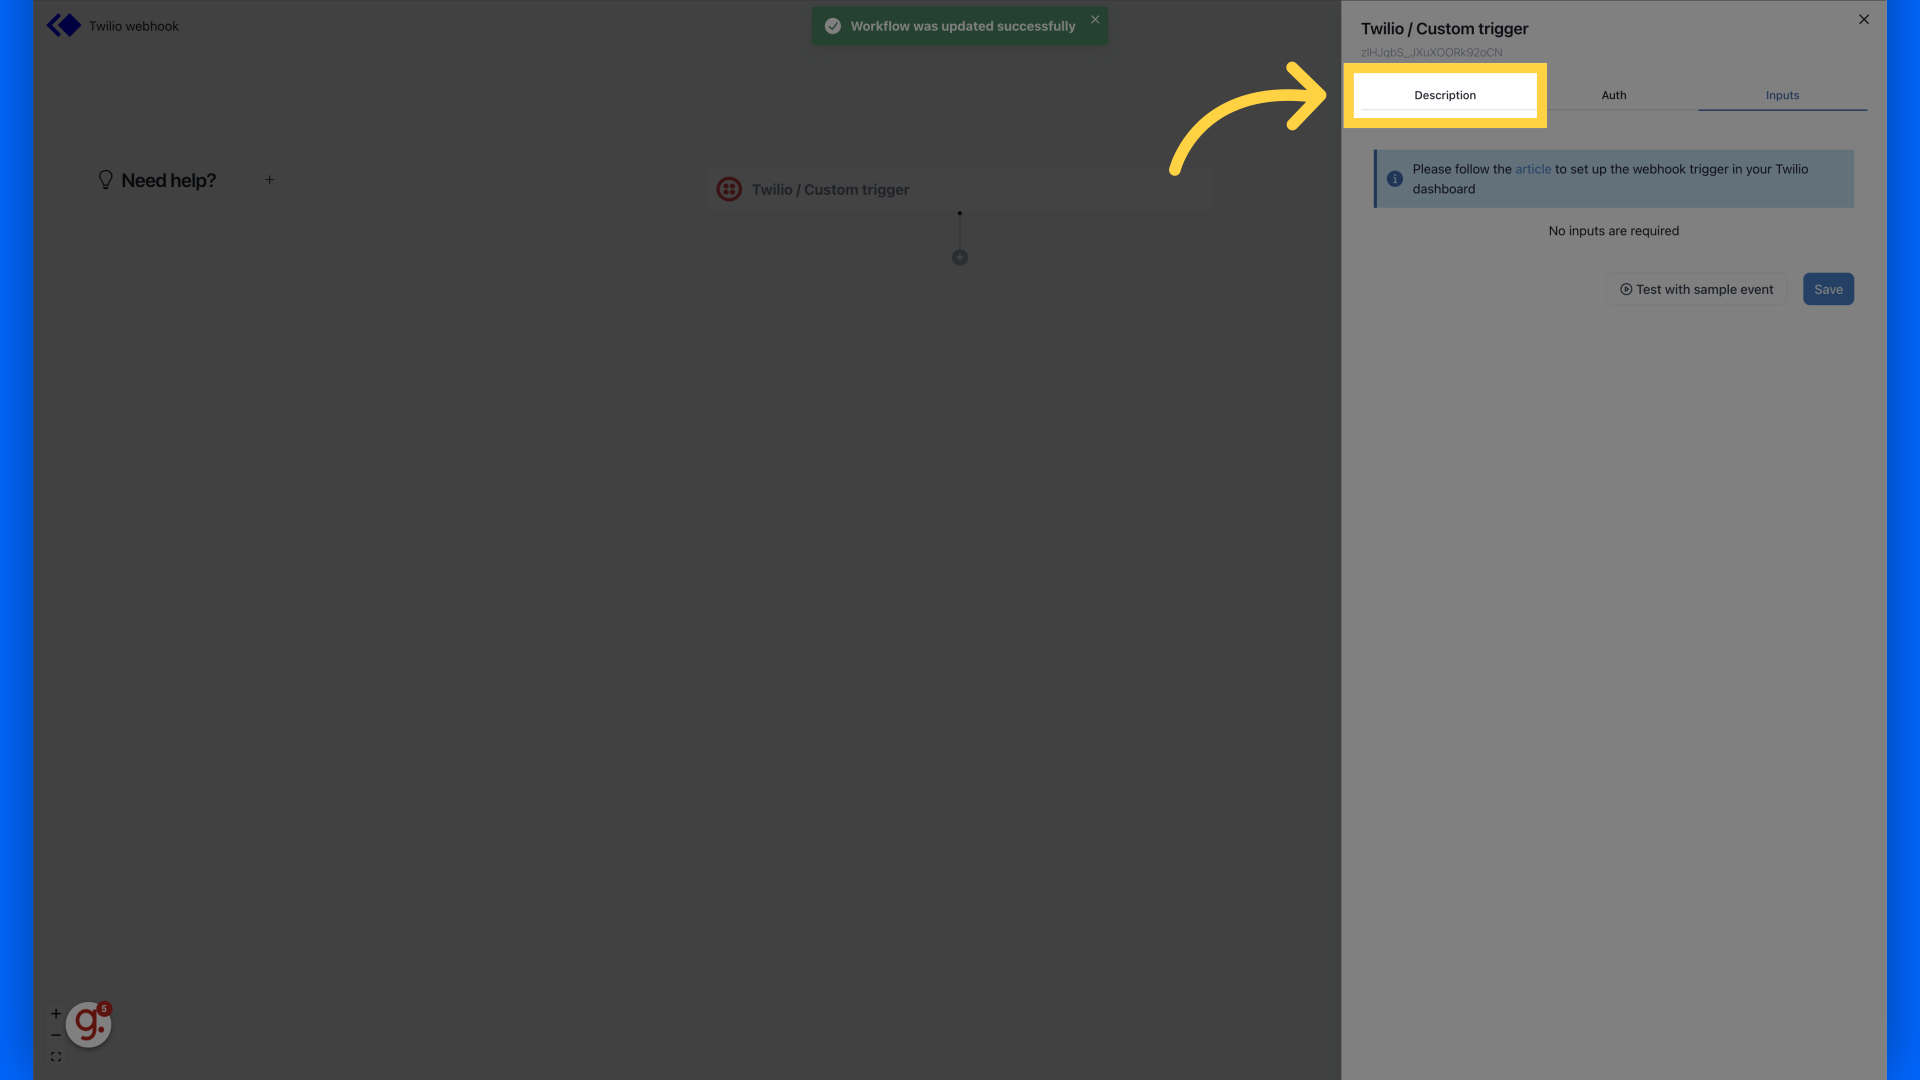Zoom out on the canvas
The image size is (1920, 1080).
(x=56, y=1035)
